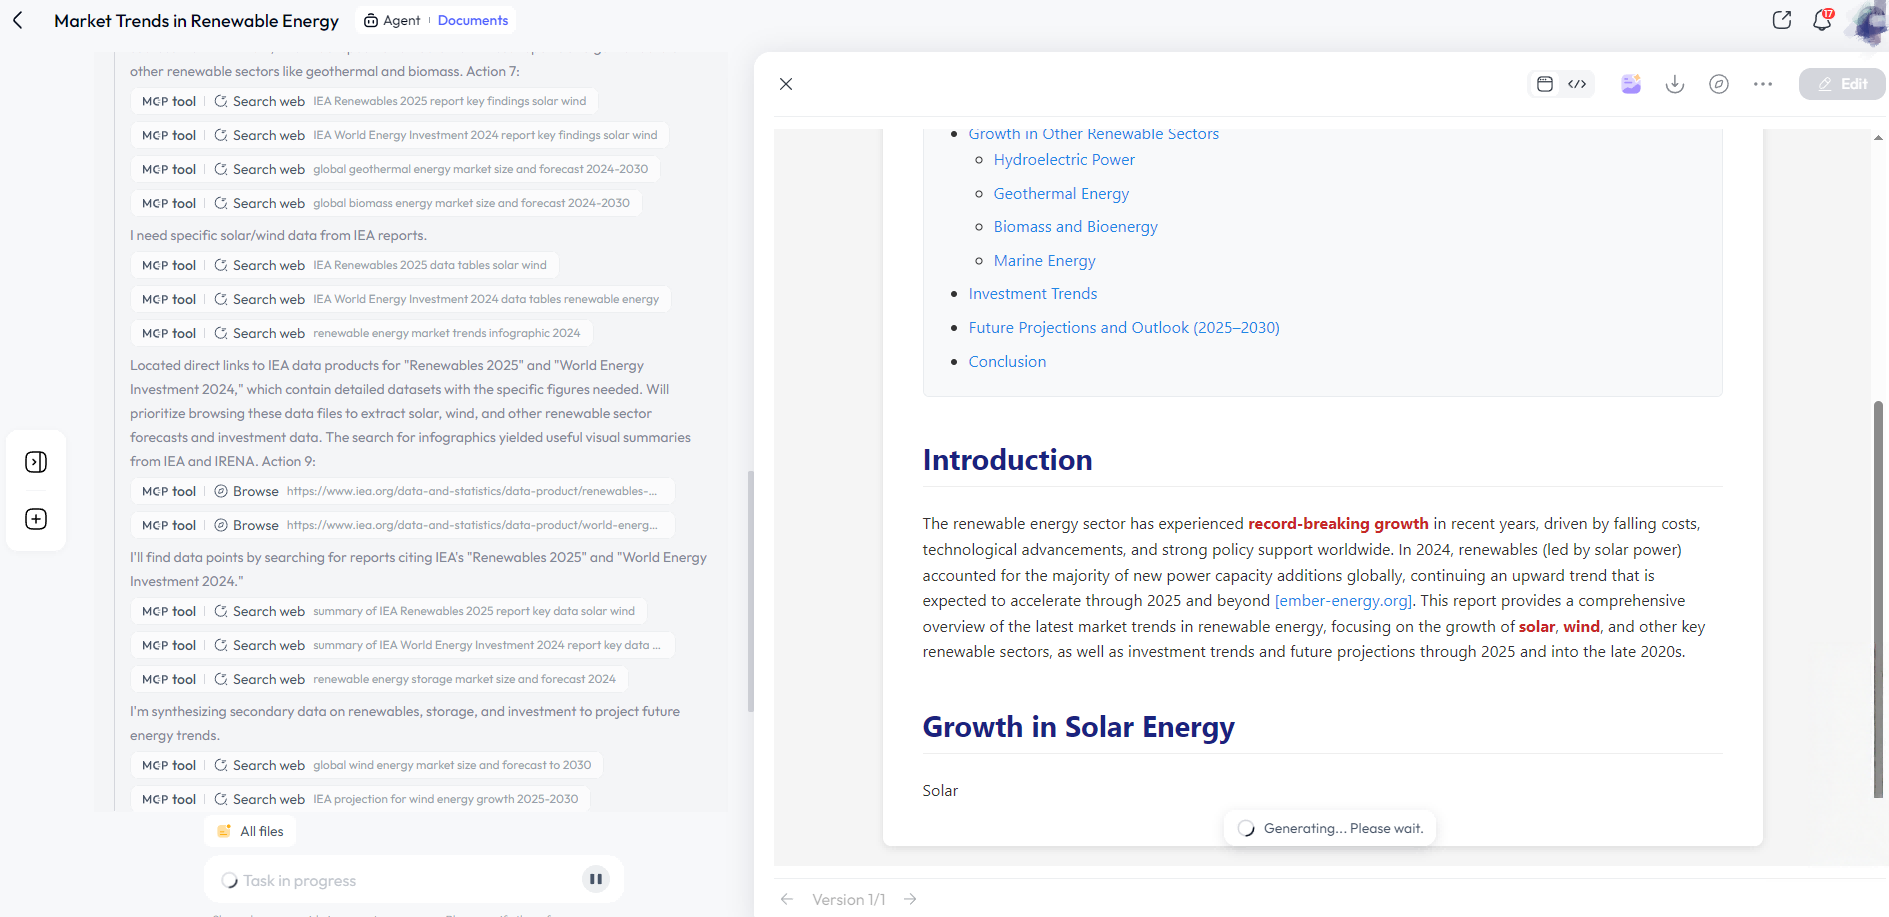Open the All files button
This screenshot has width=1889, height=917.
pyautogui.click(x=251, y=831)
